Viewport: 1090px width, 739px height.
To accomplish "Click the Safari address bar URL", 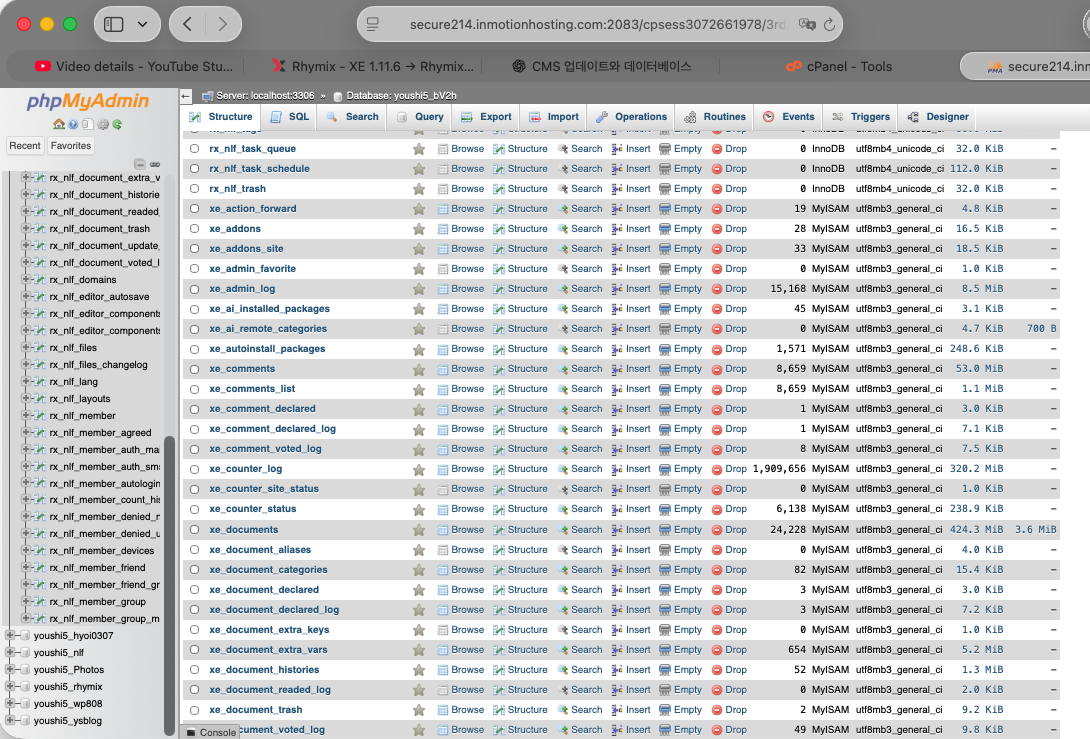I will point(598,24).
